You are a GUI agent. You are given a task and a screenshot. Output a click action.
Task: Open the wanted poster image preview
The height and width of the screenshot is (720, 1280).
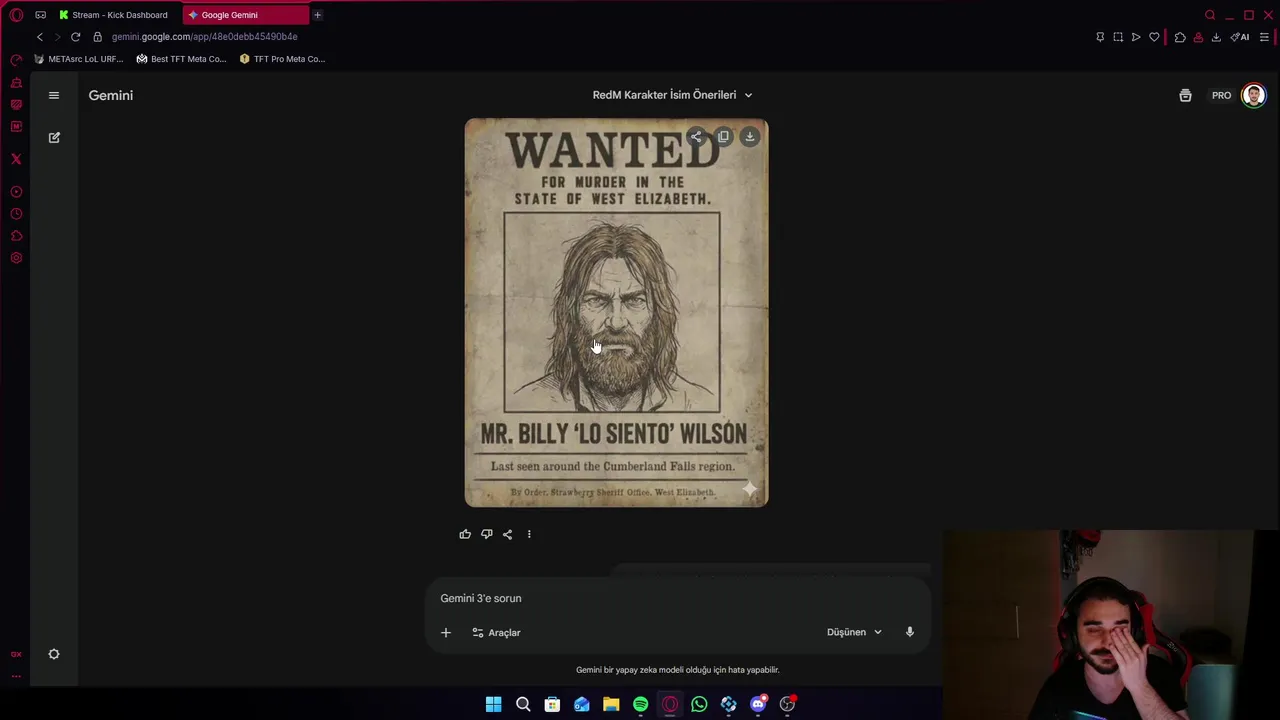coord(616,313)
